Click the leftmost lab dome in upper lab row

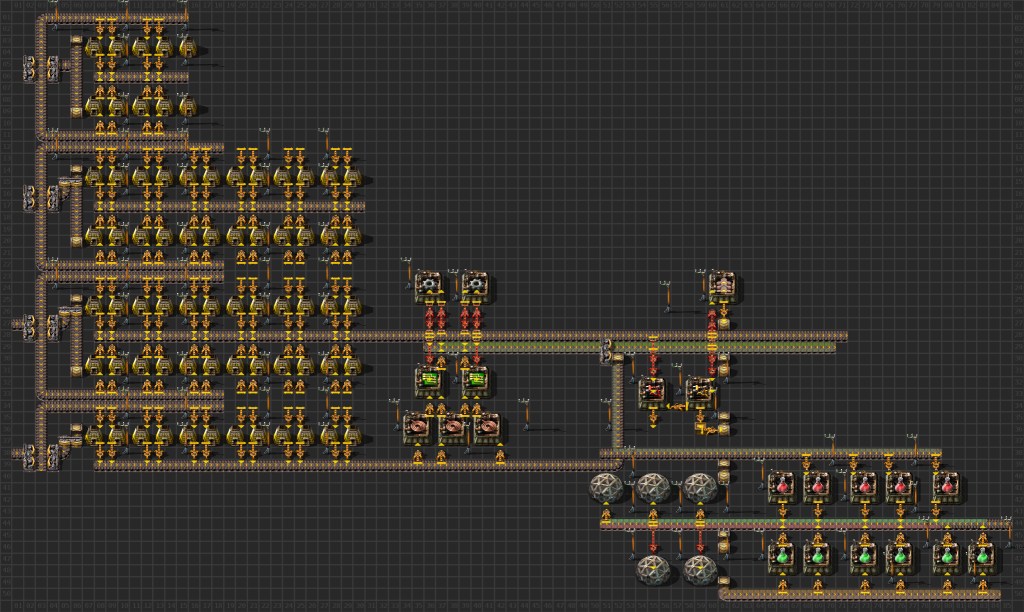click(x=606, y=487)
